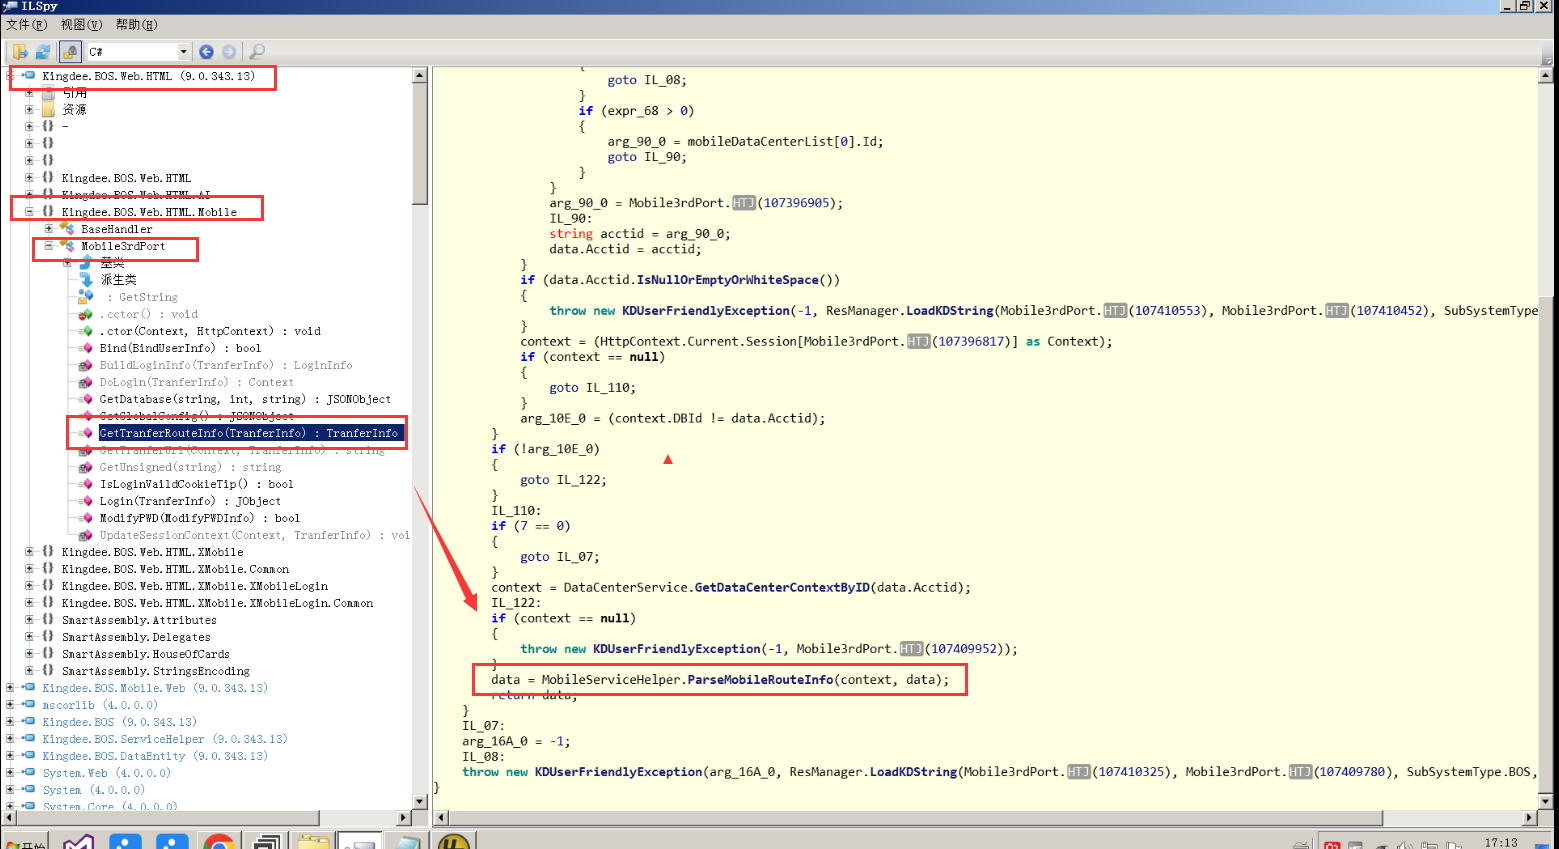The image size is (1559, 849).
Task: Click the Kingdee.BOS.Web.HTML.Mobile namespace braces icon
Action: pos(47,212)
